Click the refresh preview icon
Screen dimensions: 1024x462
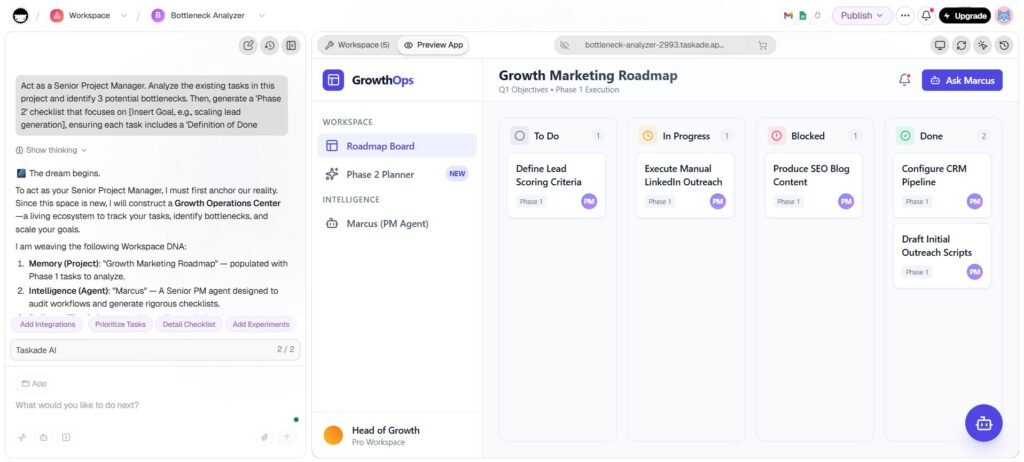click(x=961, y=45)
